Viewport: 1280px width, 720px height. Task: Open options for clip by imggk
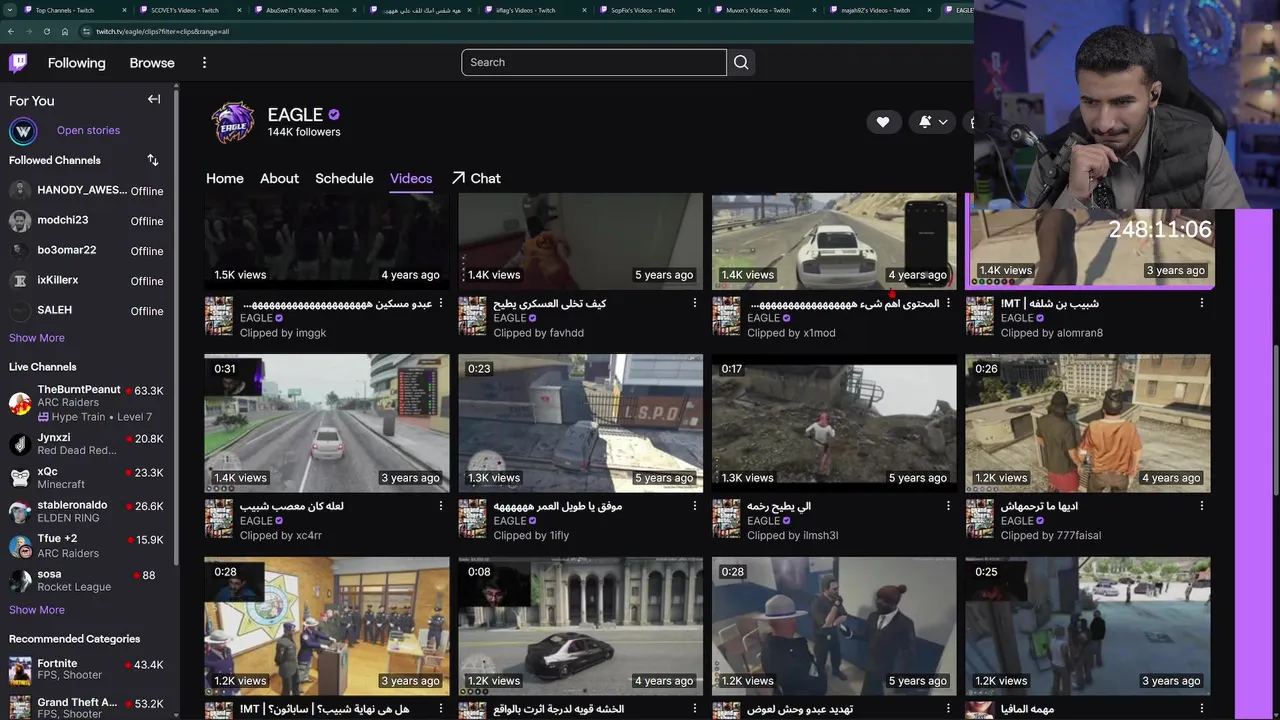(441, 303)
